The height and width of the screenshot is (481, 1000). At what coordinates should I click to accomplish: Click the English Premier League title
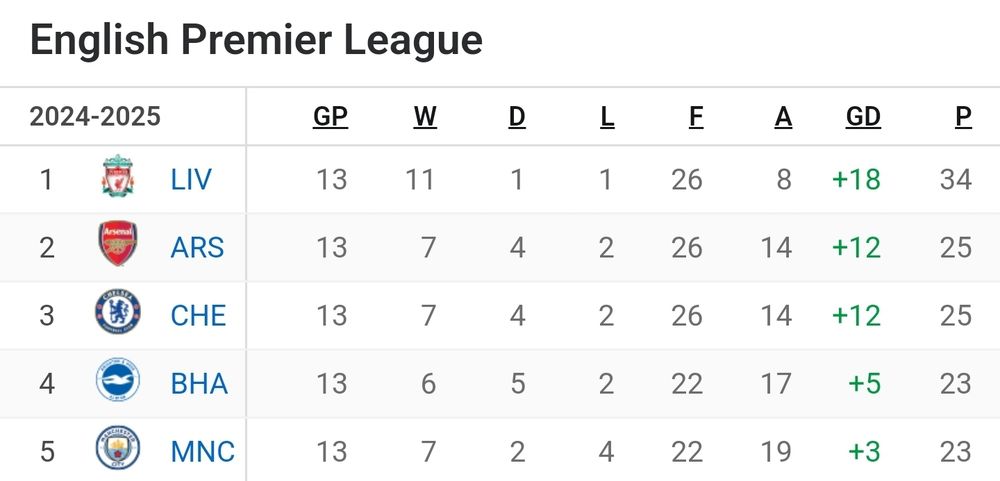pos(256,41)
